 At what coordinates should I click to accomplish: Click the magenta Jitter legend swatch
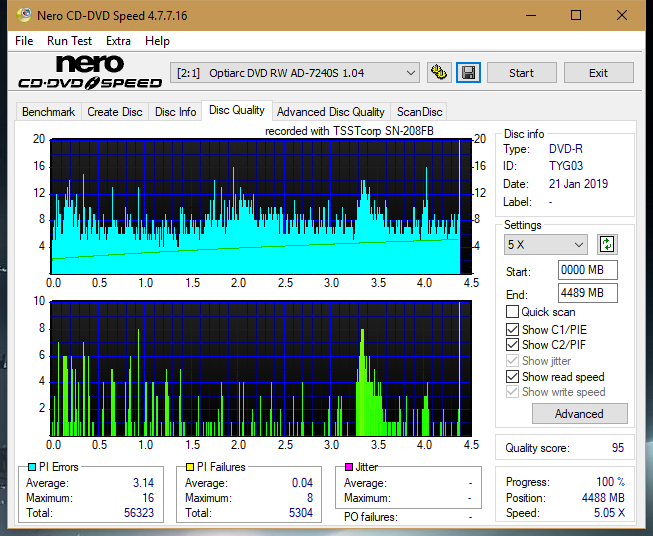349,467
